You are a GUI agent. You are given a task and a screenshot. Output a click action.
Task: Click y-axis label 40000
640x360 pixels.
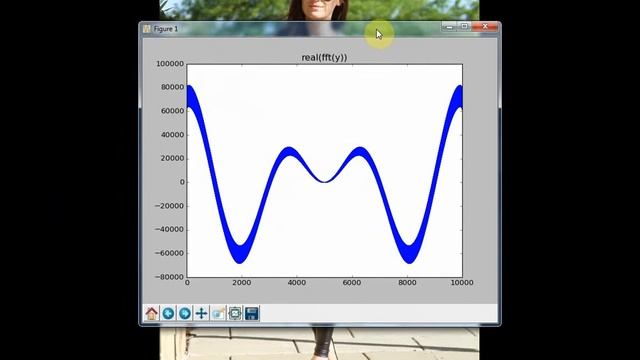tap(172, 135)
